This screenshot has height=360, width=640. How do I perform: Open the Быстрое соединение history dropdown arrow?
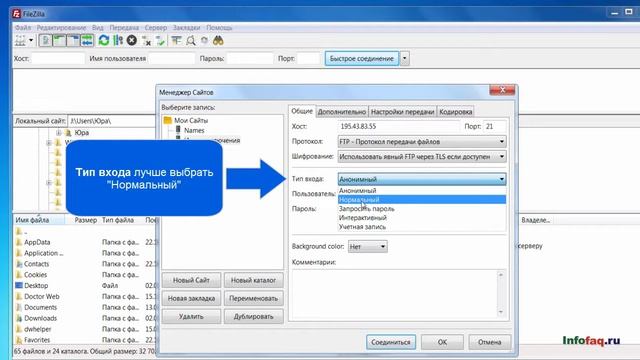pyautogui.click(x=404, y=58)
